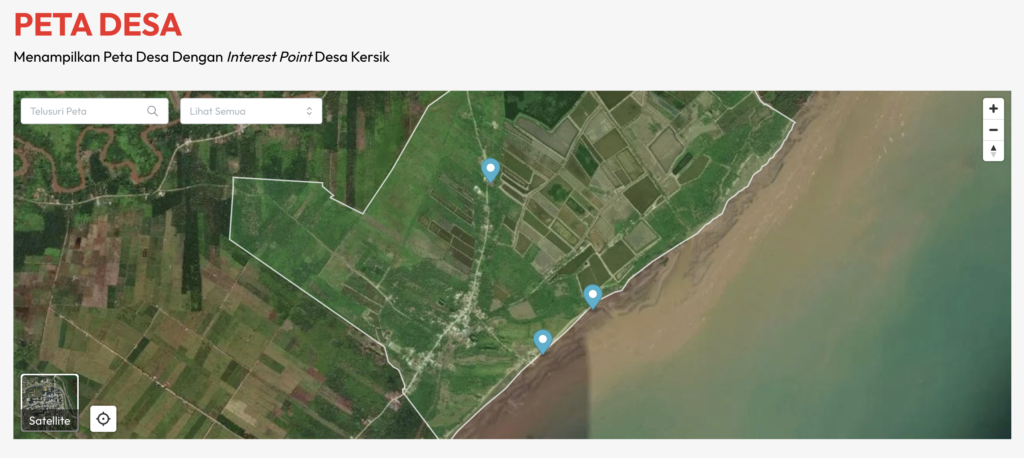Select the northernmost blue map marker
The height and width of the screenshot is (458, 1024).
point(490,170)
